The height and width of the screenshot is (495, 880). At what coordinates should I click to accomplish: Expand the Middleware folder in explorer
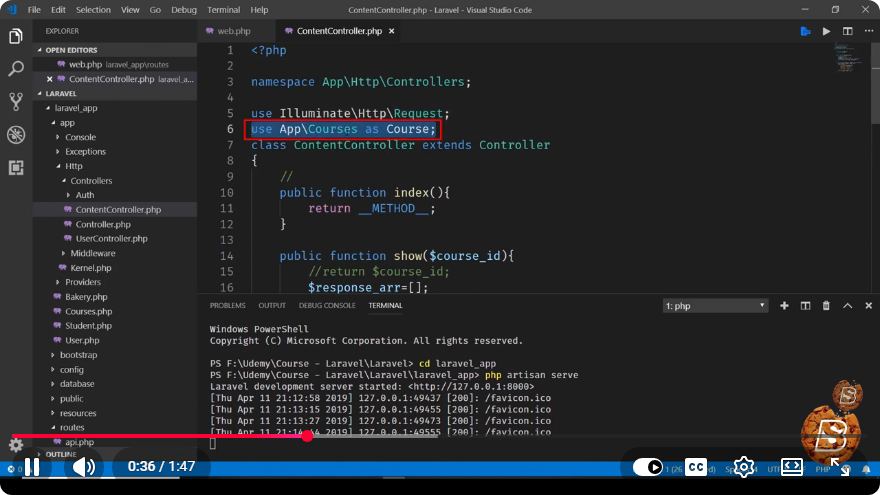(93, 253)
